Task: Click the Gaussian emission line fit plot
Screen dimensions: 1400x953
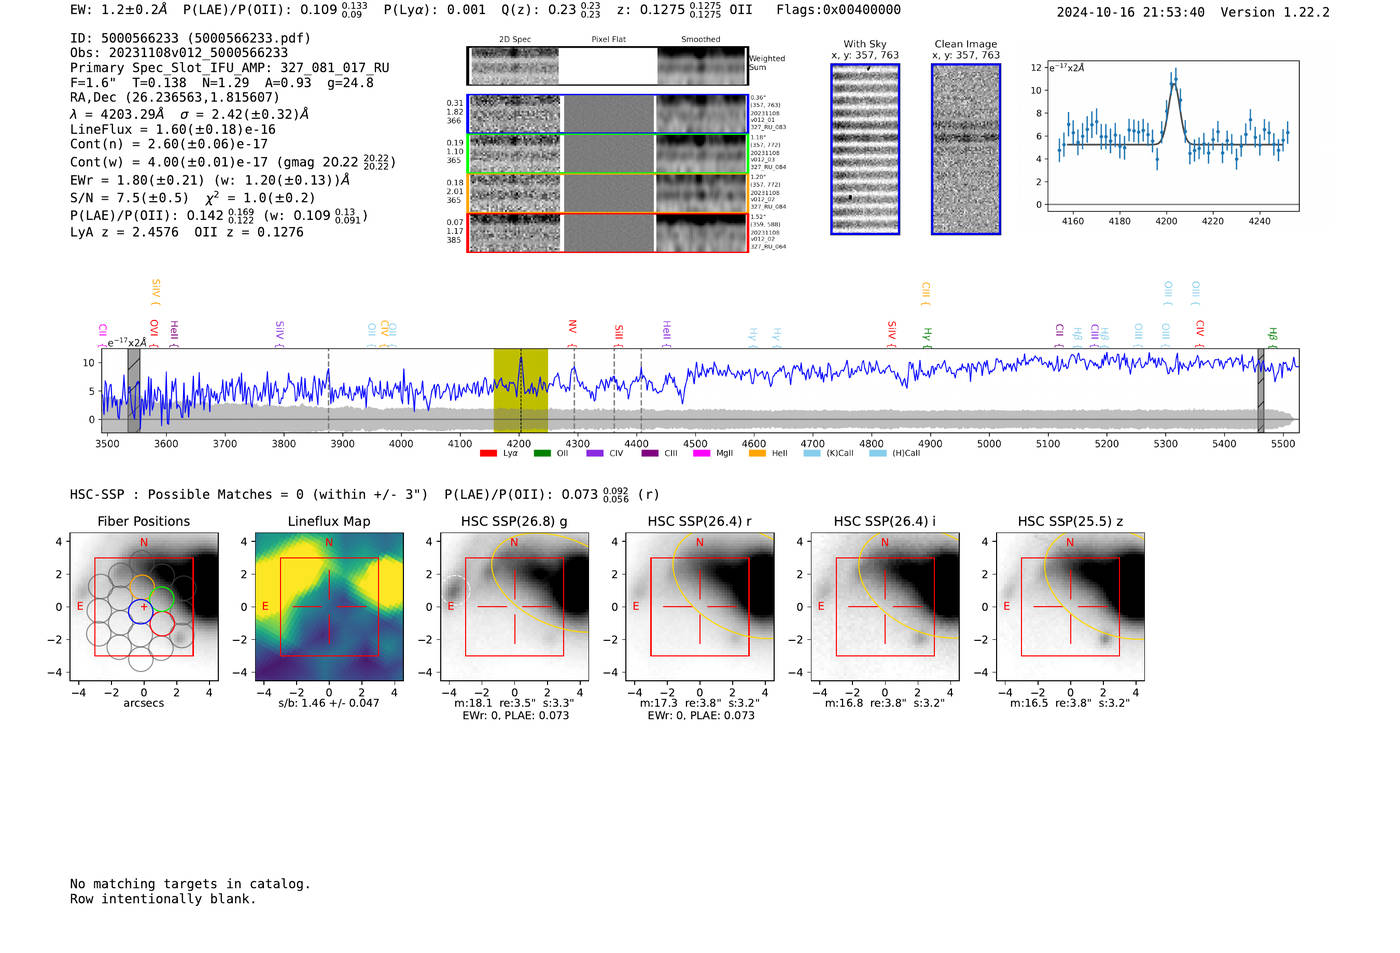Action: coord(1172,136)
